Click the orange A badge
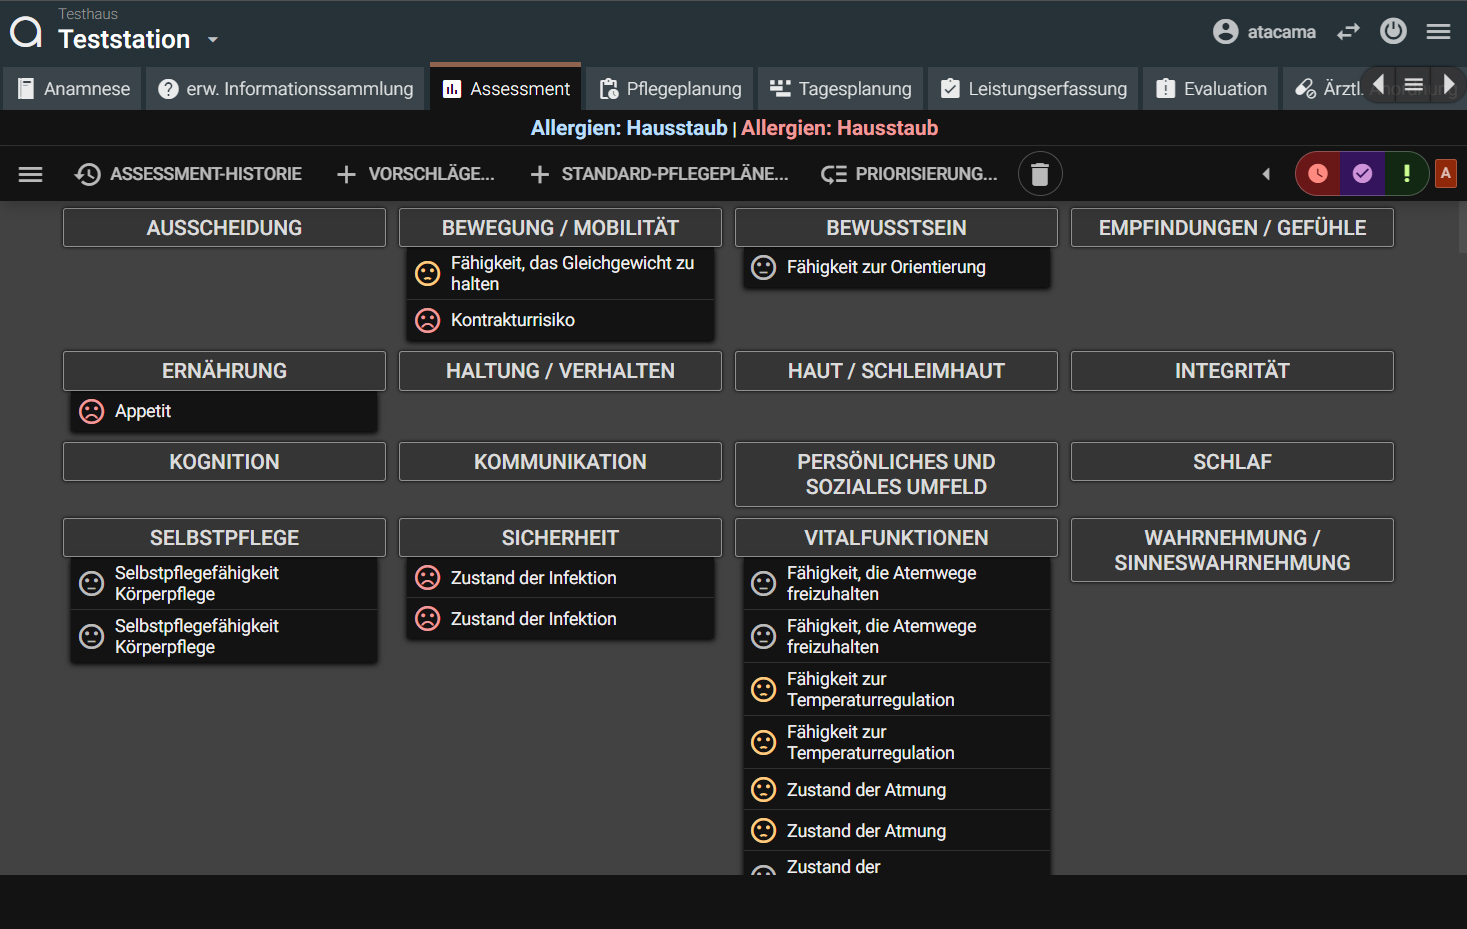 (x=1445, y=173)
